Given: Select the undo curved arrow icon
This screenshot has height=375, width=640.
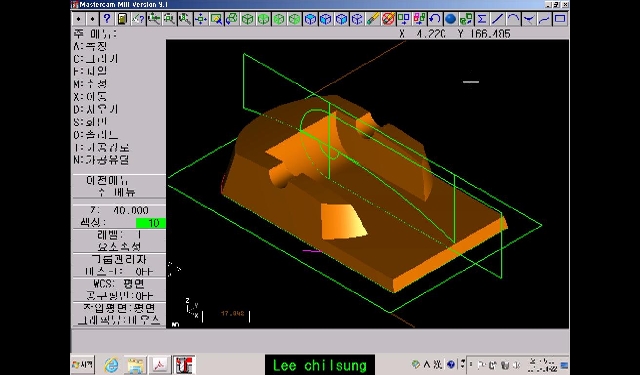Looking at the screenshot, I should 435,19.
